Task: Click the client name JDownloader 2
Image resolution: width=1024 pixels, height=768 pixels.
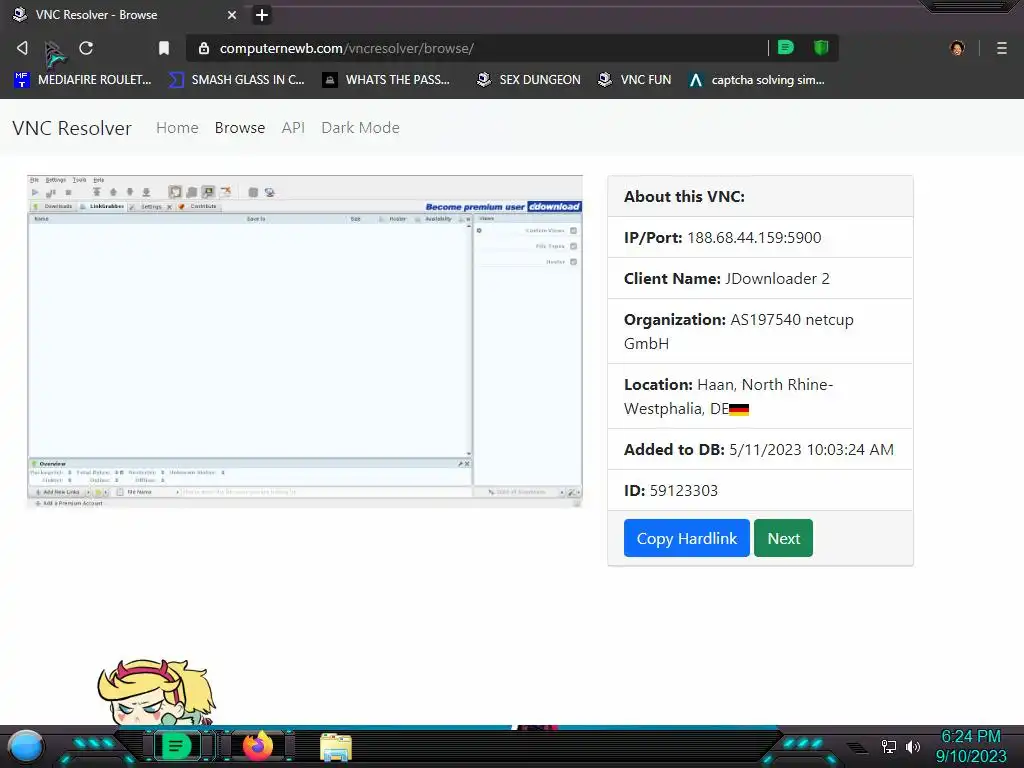Action: coord(777,279)
